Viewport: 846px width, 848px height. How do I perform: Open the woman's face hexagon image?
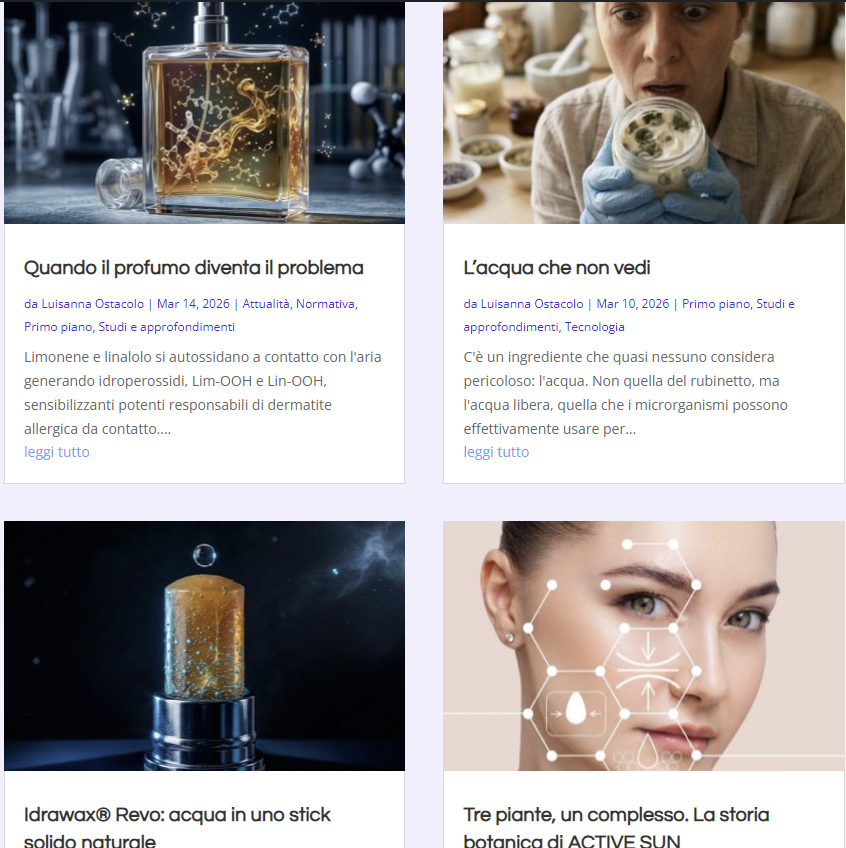(x=644, y=646)
